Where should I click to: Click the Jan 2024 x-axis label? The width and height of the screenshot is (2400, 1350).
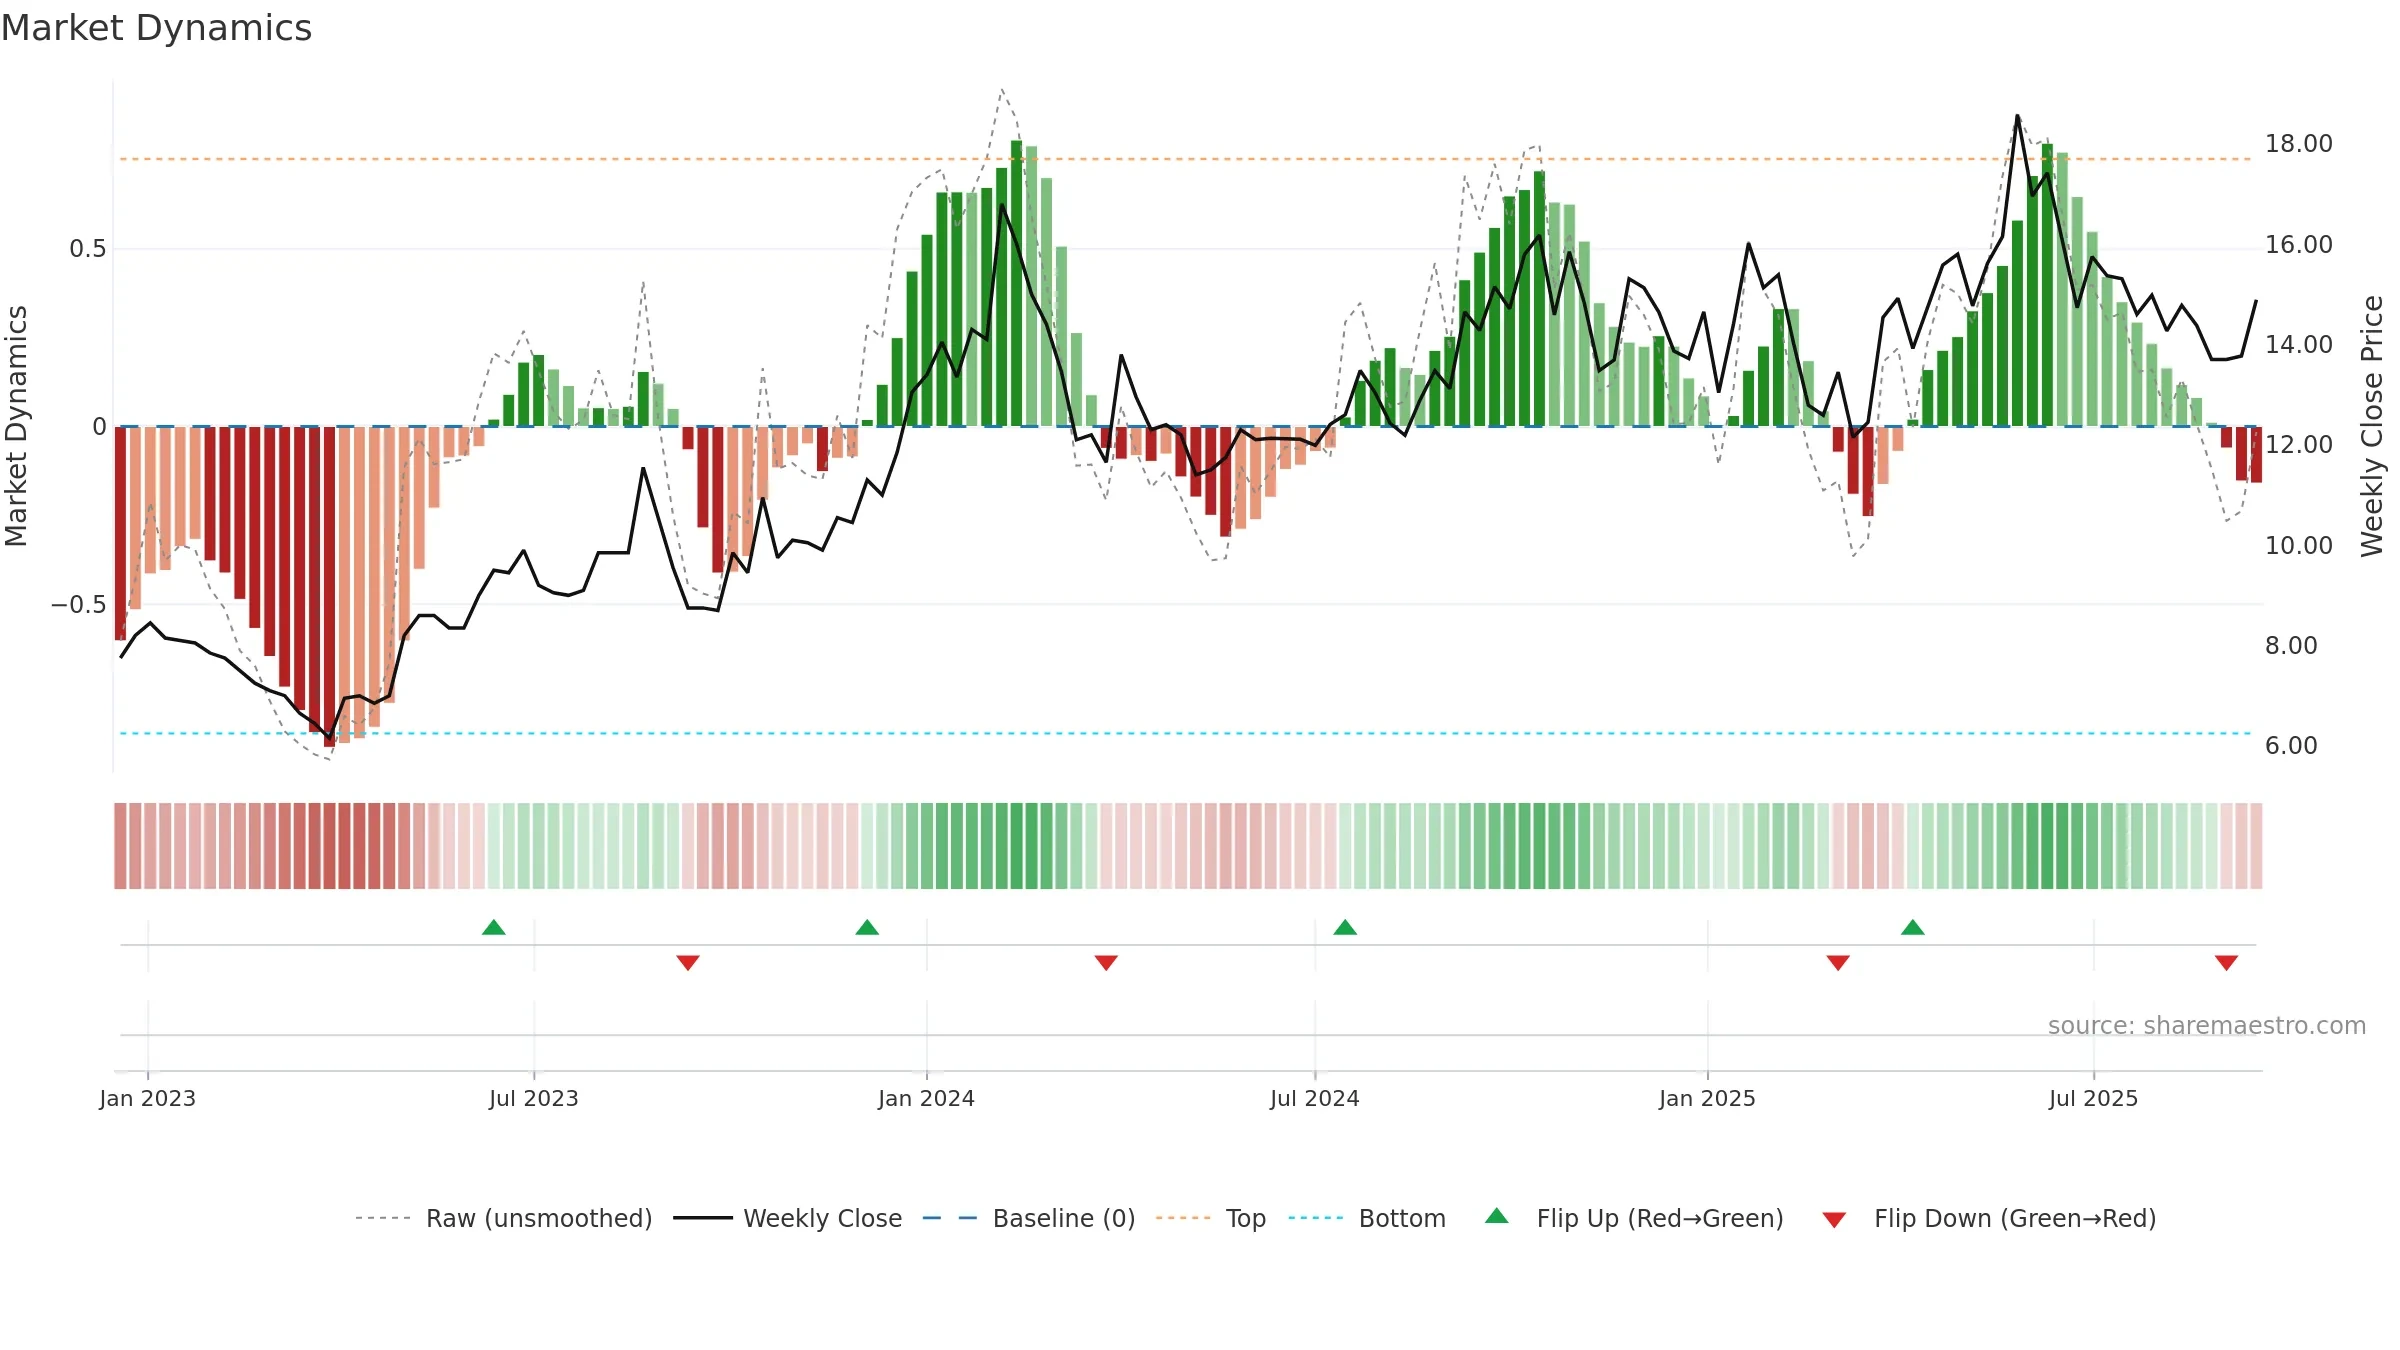click(927, 1098)
